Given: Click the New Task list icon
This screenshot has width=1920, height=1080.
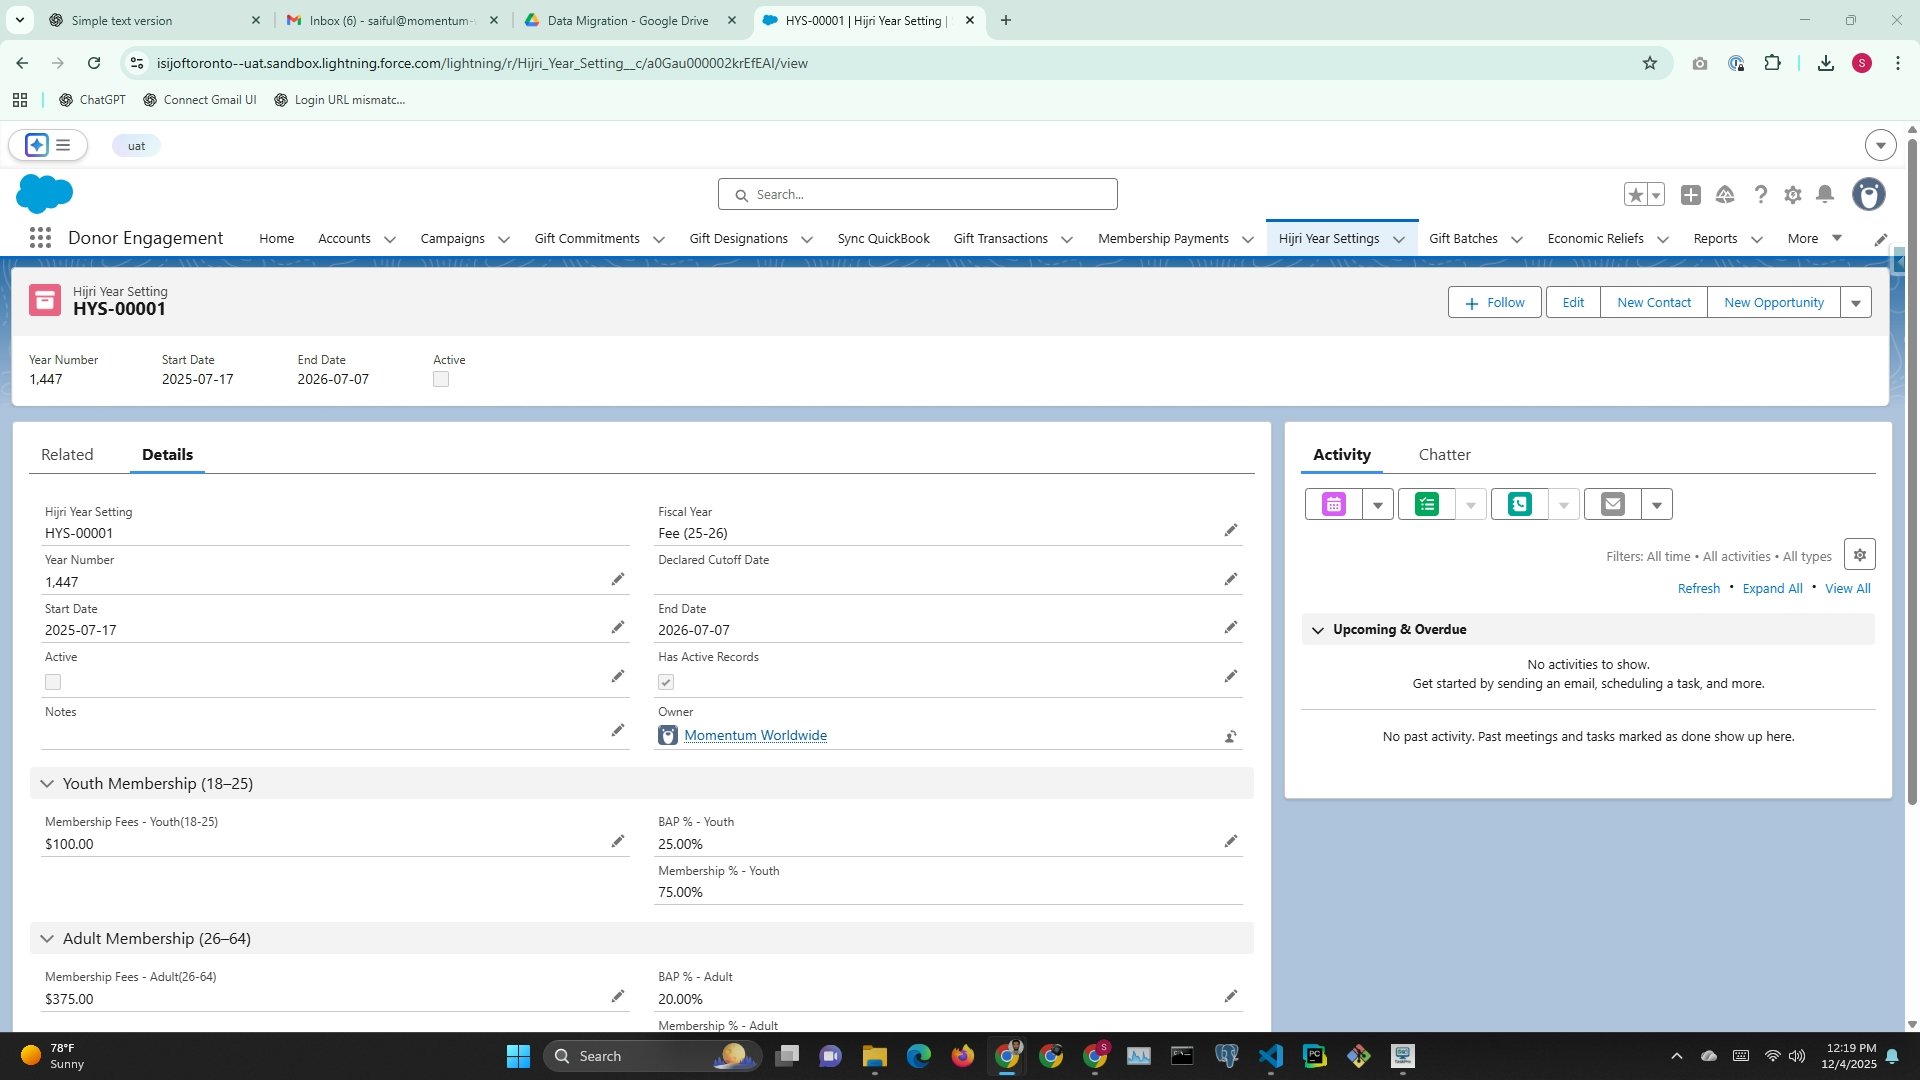Looking at the screenshot, I should pos(1427,505).
